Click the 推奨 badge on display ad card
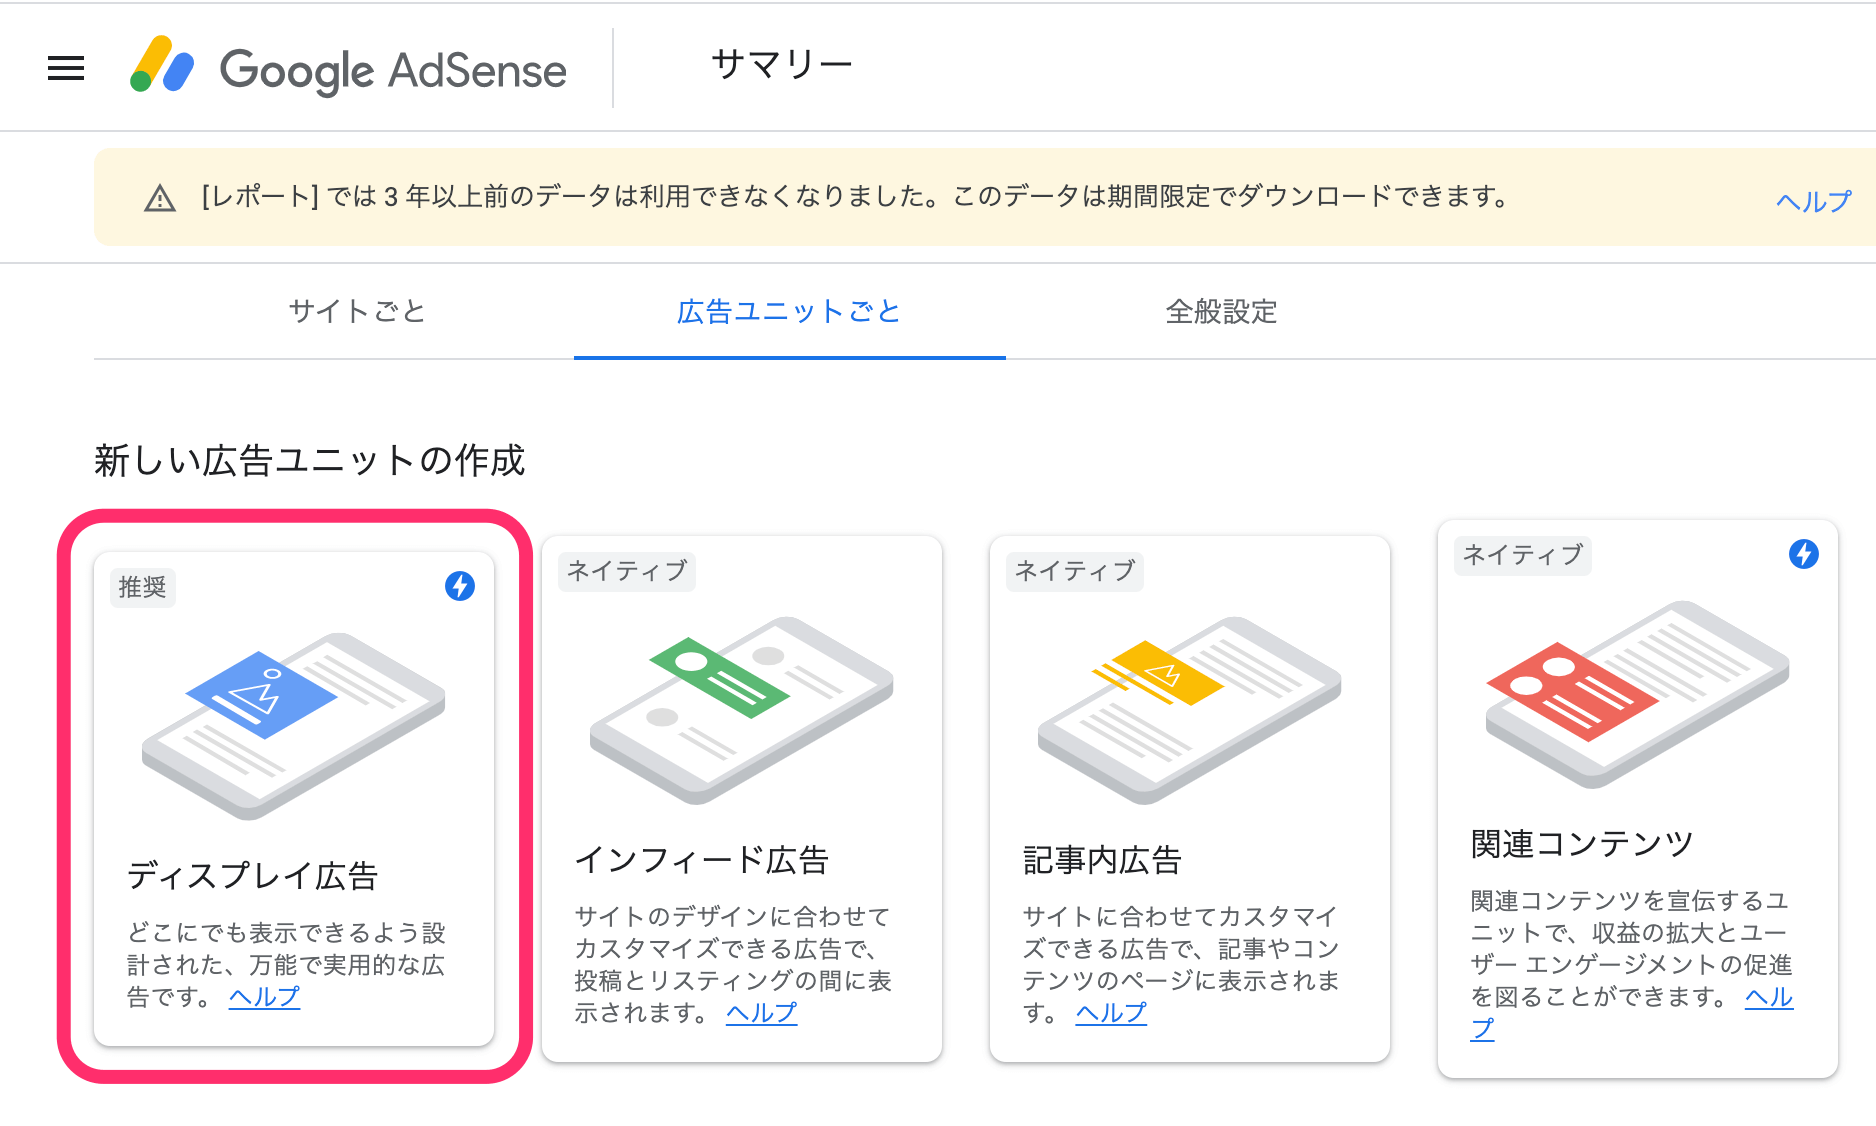The image size is (1876, 1126). pyautogui.click(x=142, y=587)
